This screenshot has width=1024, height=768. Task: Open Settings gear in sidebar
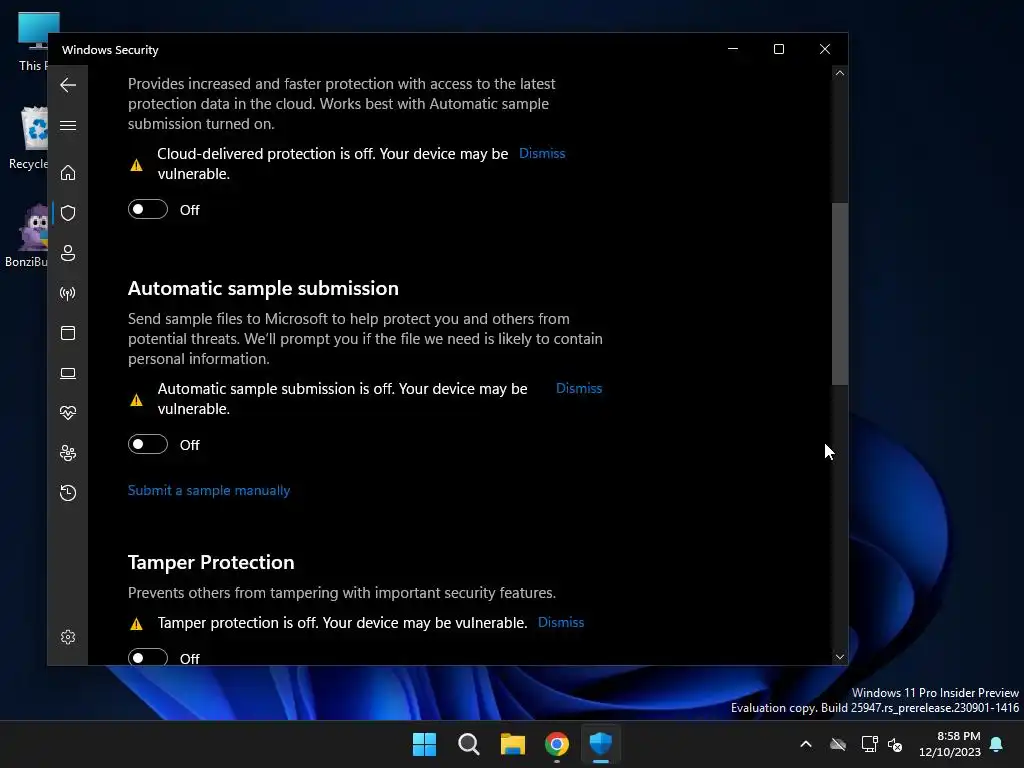point(68,637)
